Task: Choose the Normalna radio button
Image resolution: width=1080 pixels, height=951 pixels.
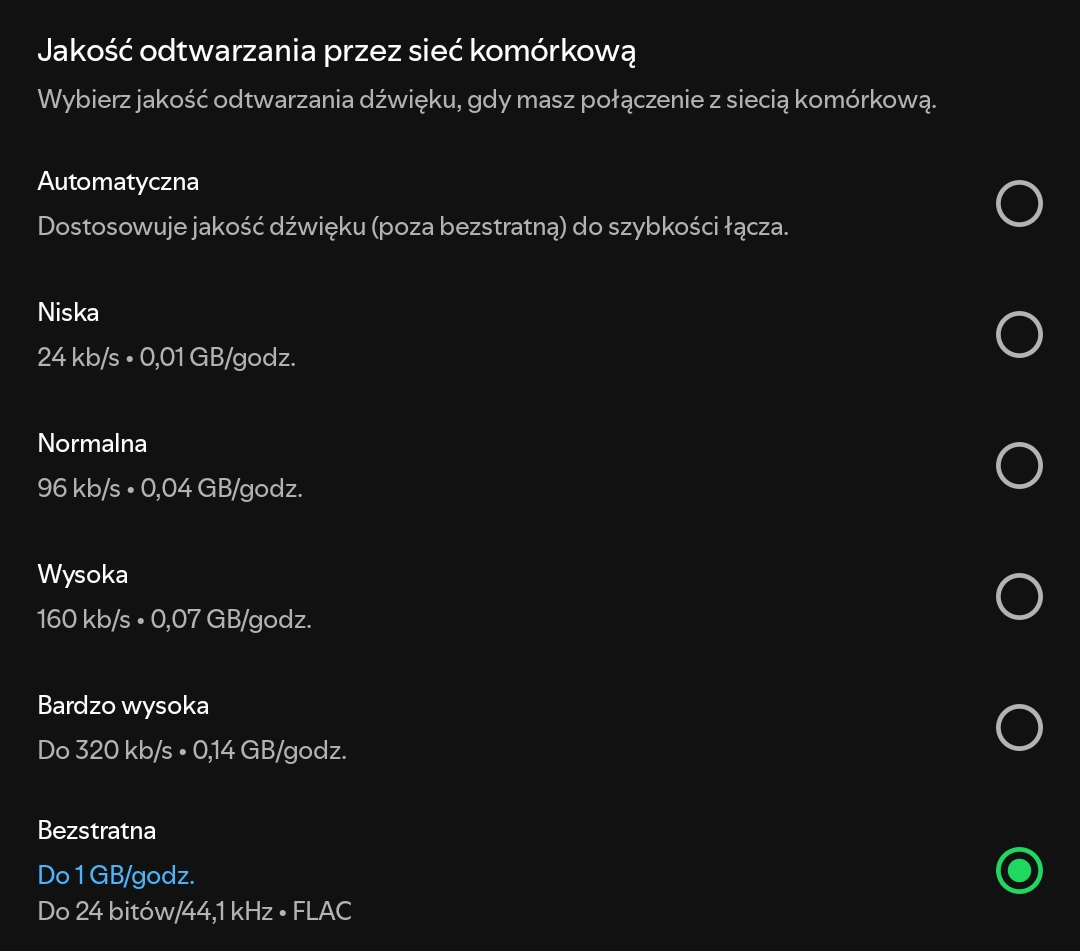Action: click(x=1019, y=466)
